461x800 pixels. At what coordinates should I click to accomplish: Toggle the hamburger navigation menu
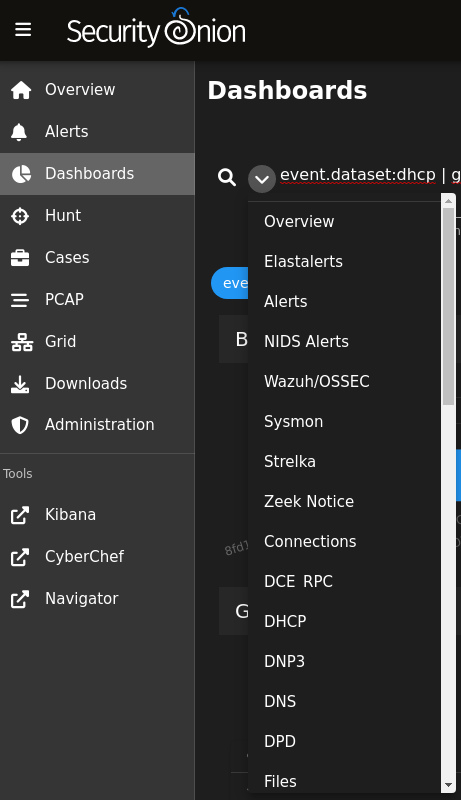23,30
